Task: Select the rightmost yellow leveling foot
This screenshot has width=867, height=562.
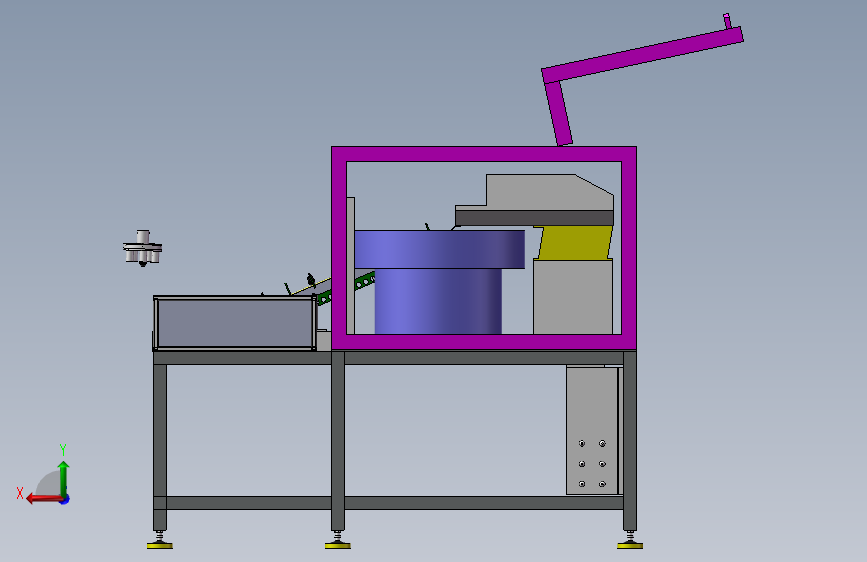Action: (x=630, y=546)
